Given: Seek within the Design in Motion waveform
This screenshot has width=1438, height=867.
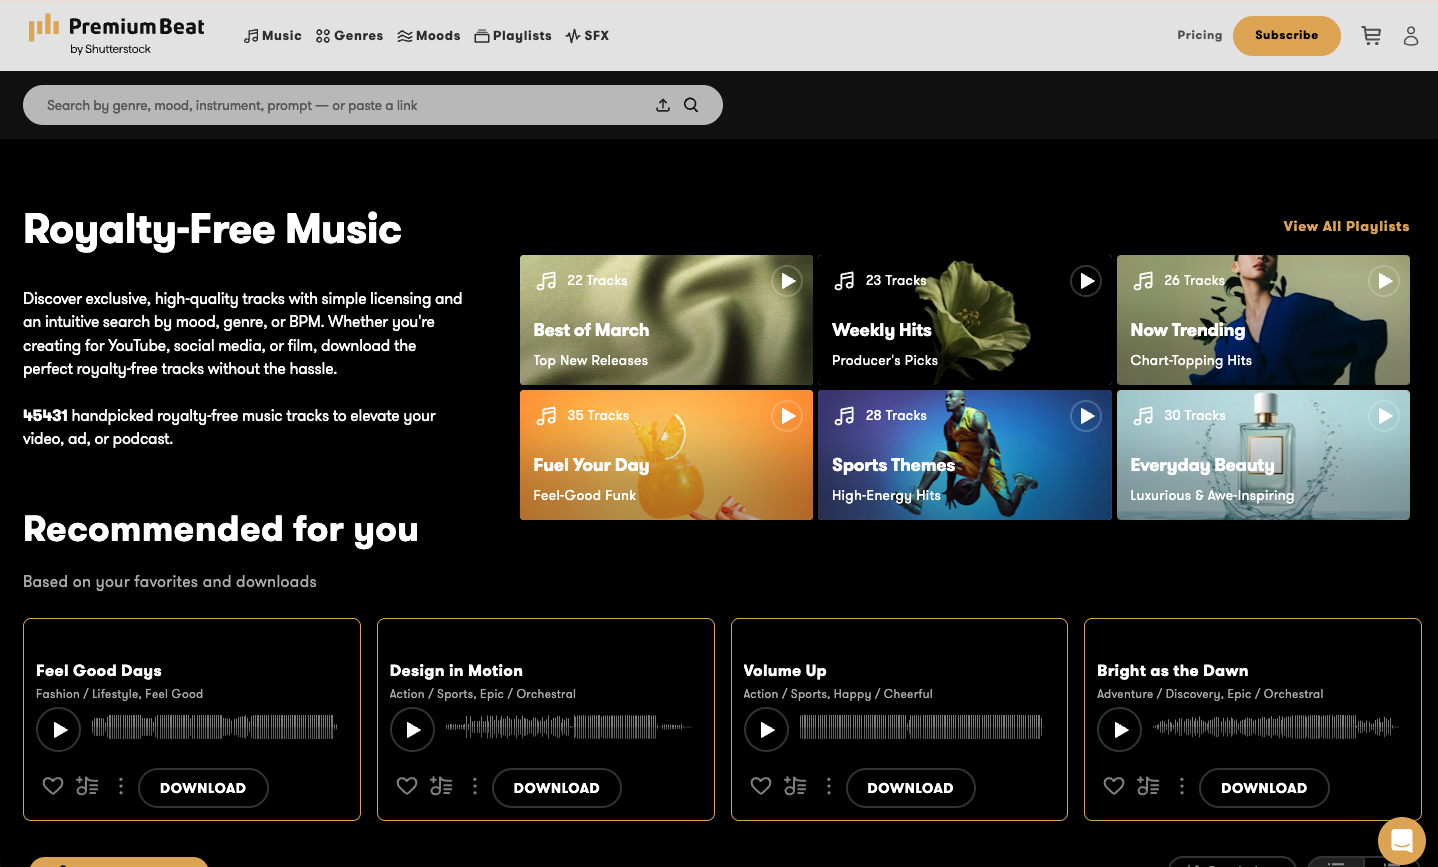Looking at the screenshot, I should tap(568, 727).
